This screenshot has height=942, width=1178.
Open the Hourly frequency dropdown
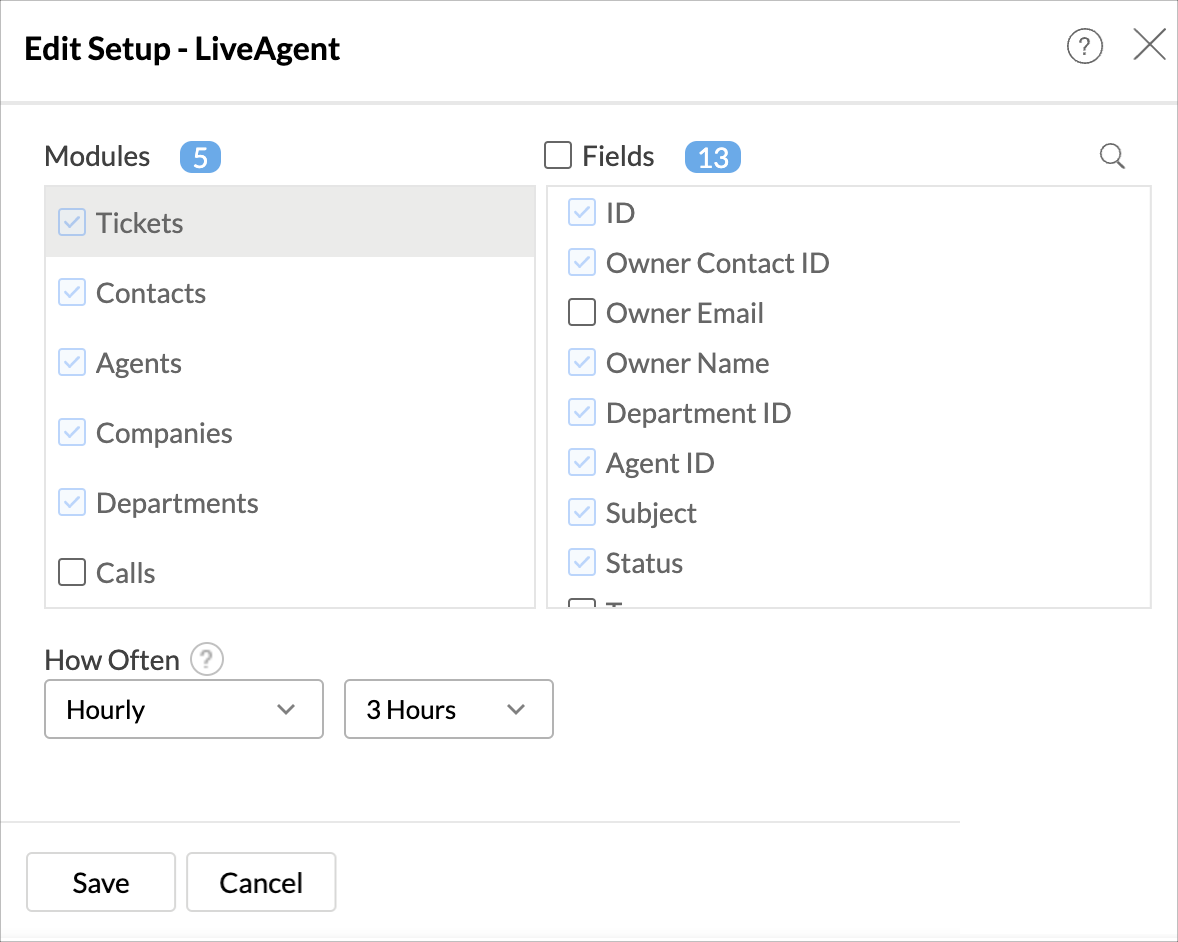click(x=184, y=709)
